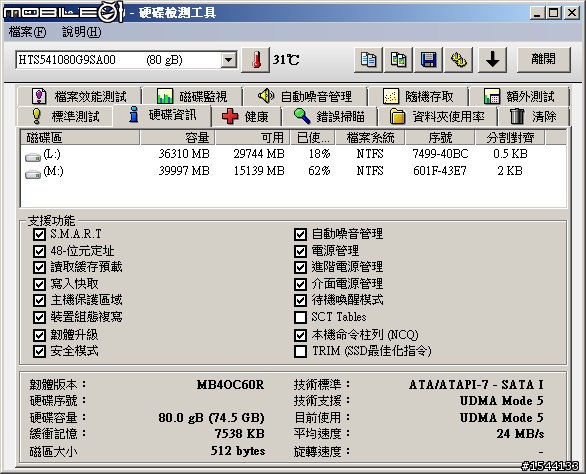Viewport: 586px width, 474px height.
Task: Toggle the 安全模式 checkbox
Action: [39, 351]
